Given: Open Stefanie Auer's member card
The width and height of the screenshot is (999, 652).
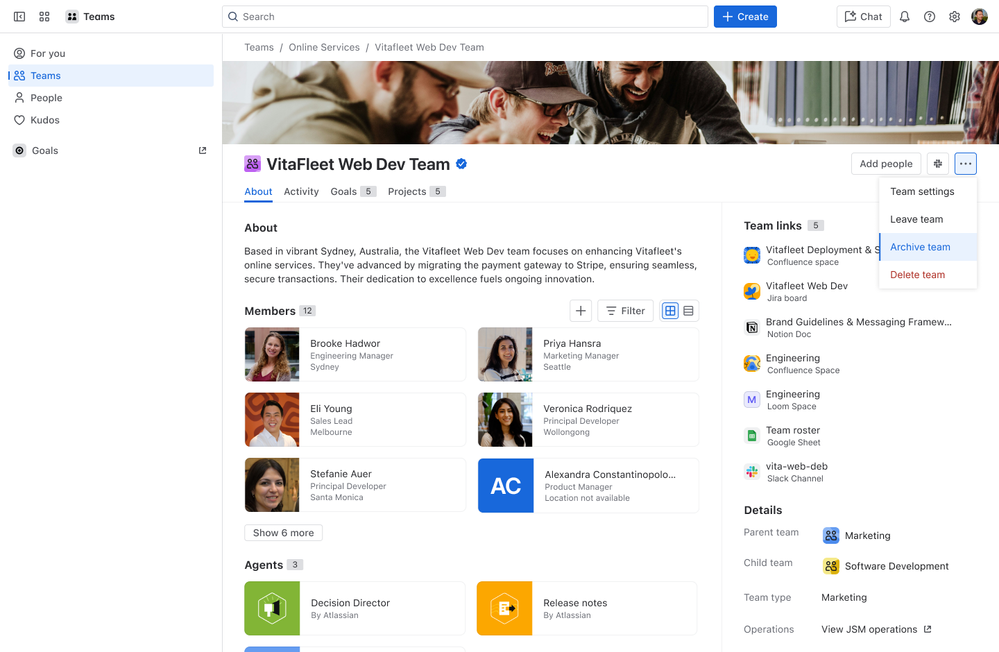Looking at the screenshot, I should 355,485.
